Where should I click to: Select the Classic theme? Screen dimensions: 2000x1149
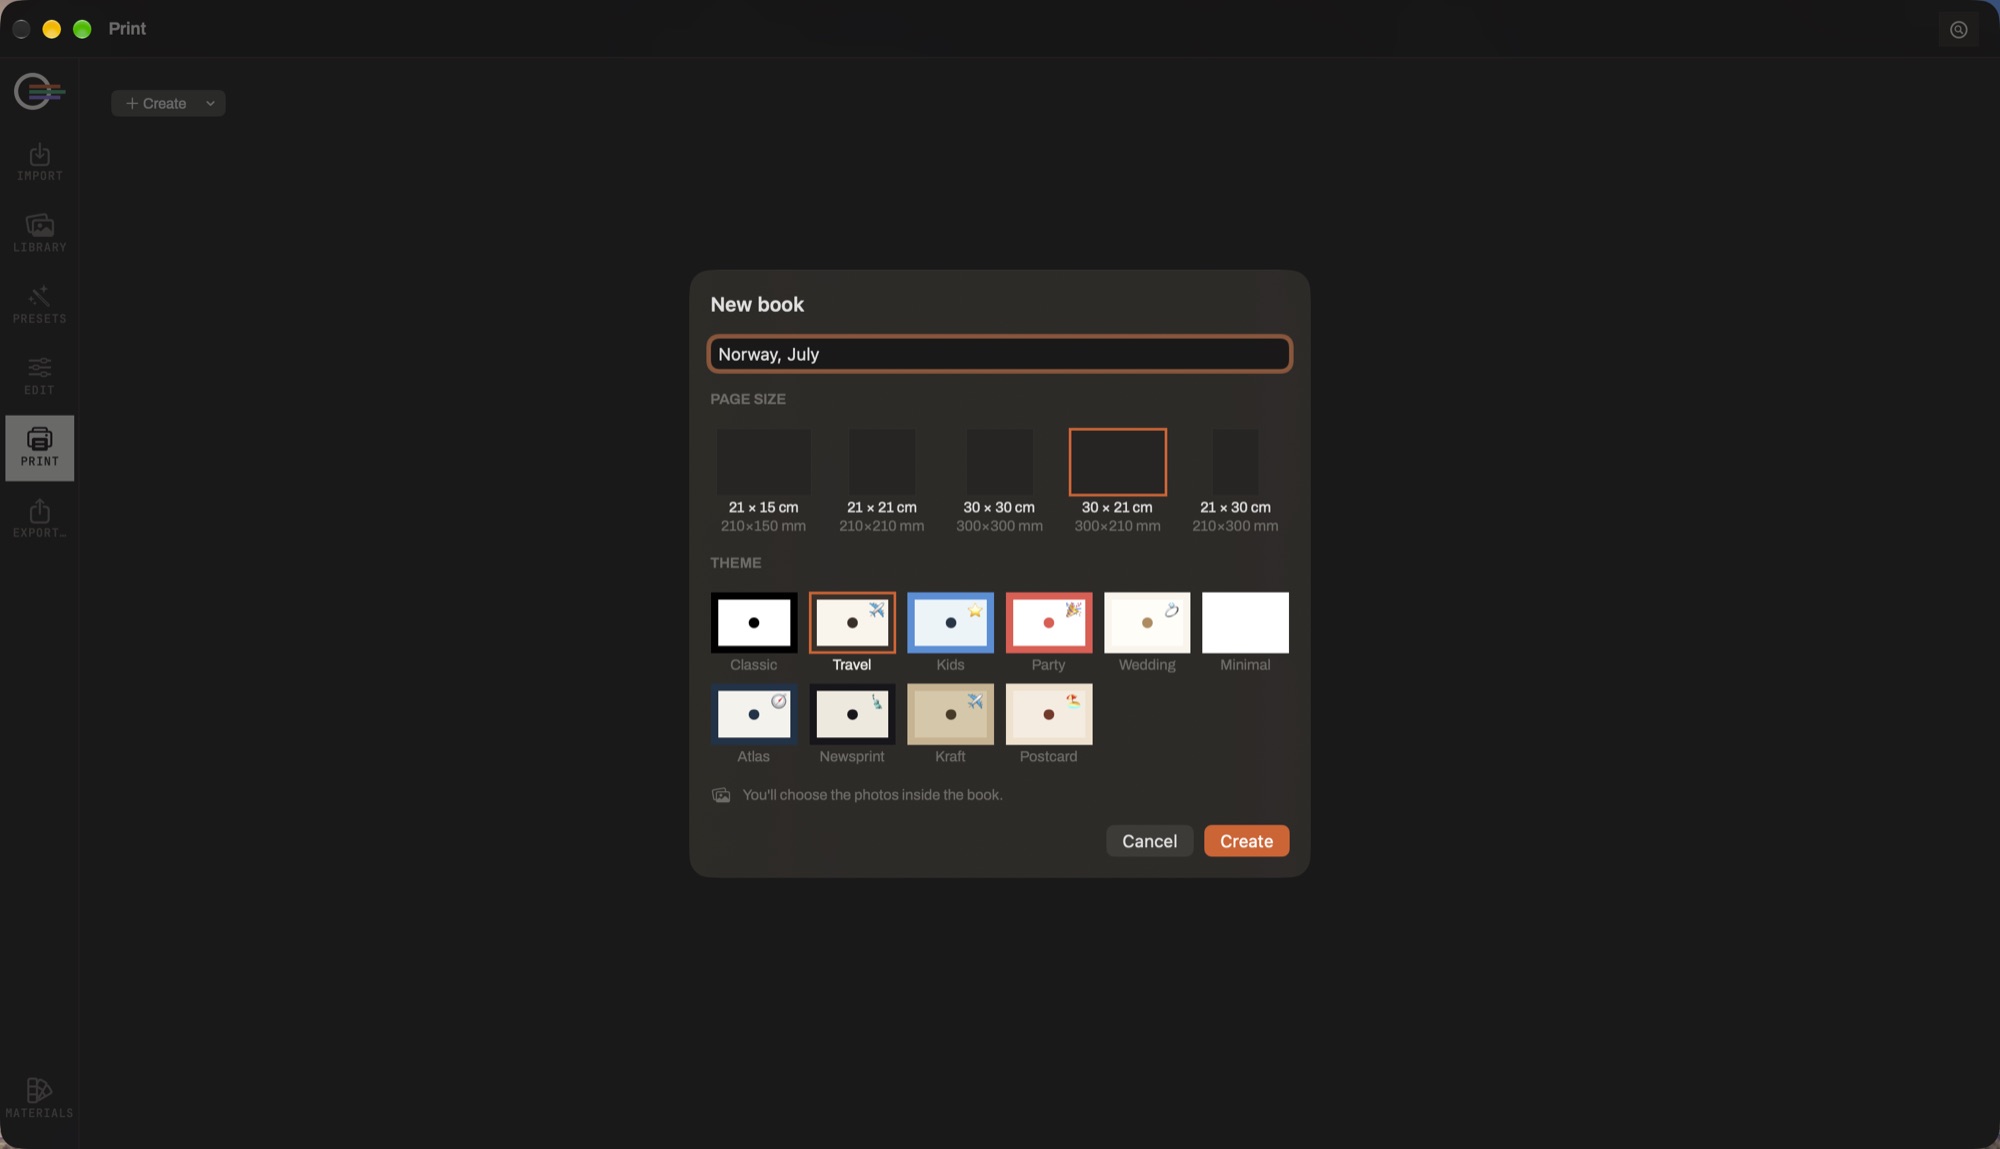point(754,632)
